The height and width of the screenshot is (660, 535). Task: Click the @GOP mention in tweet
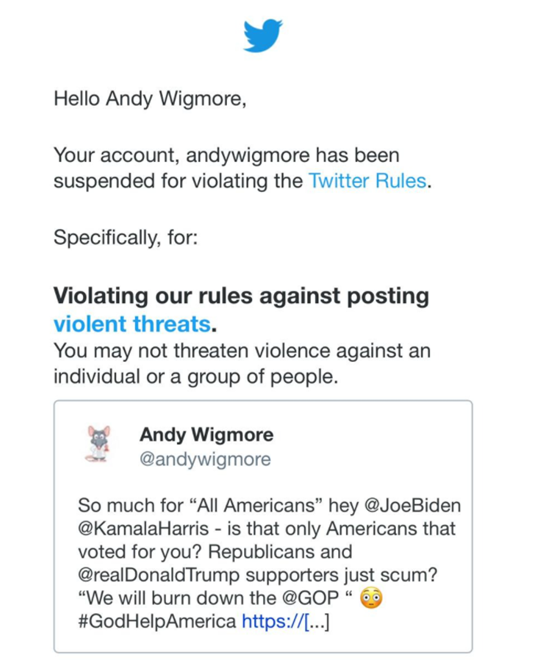pyautogui.click(x=310, y=598)
